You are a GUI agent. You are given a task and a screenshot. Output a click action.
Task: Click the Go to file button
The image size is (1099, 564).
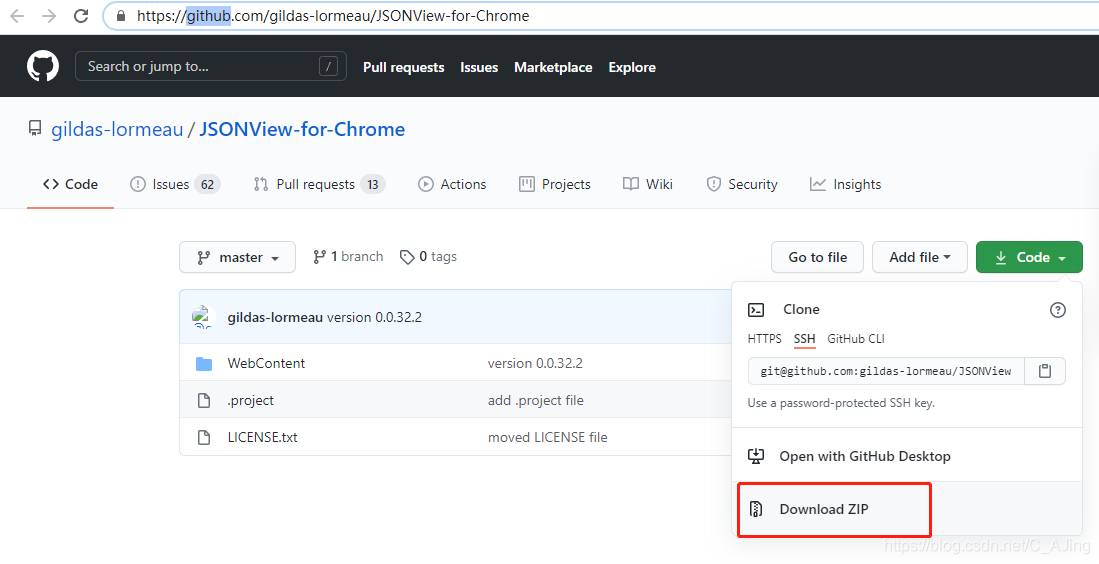click(817, 257)
